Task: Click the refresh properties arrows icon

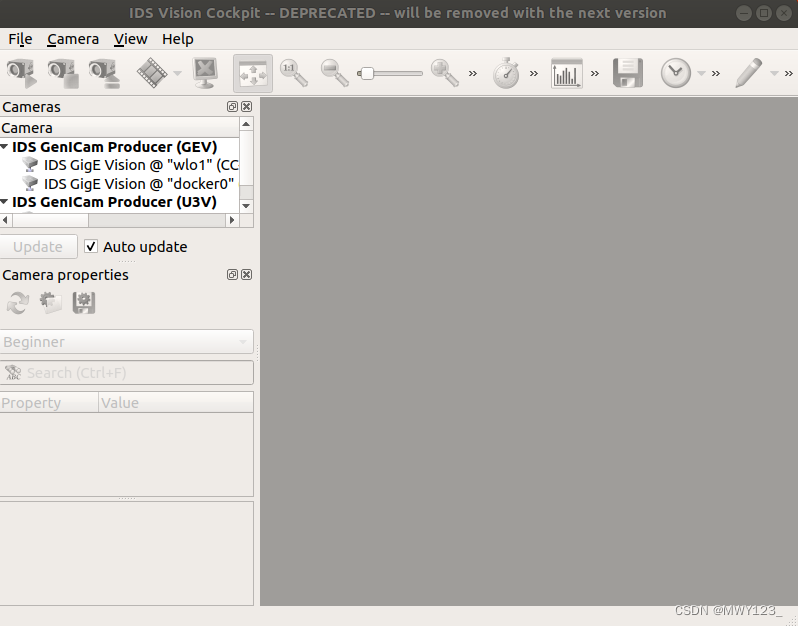Action: point(18,303)
